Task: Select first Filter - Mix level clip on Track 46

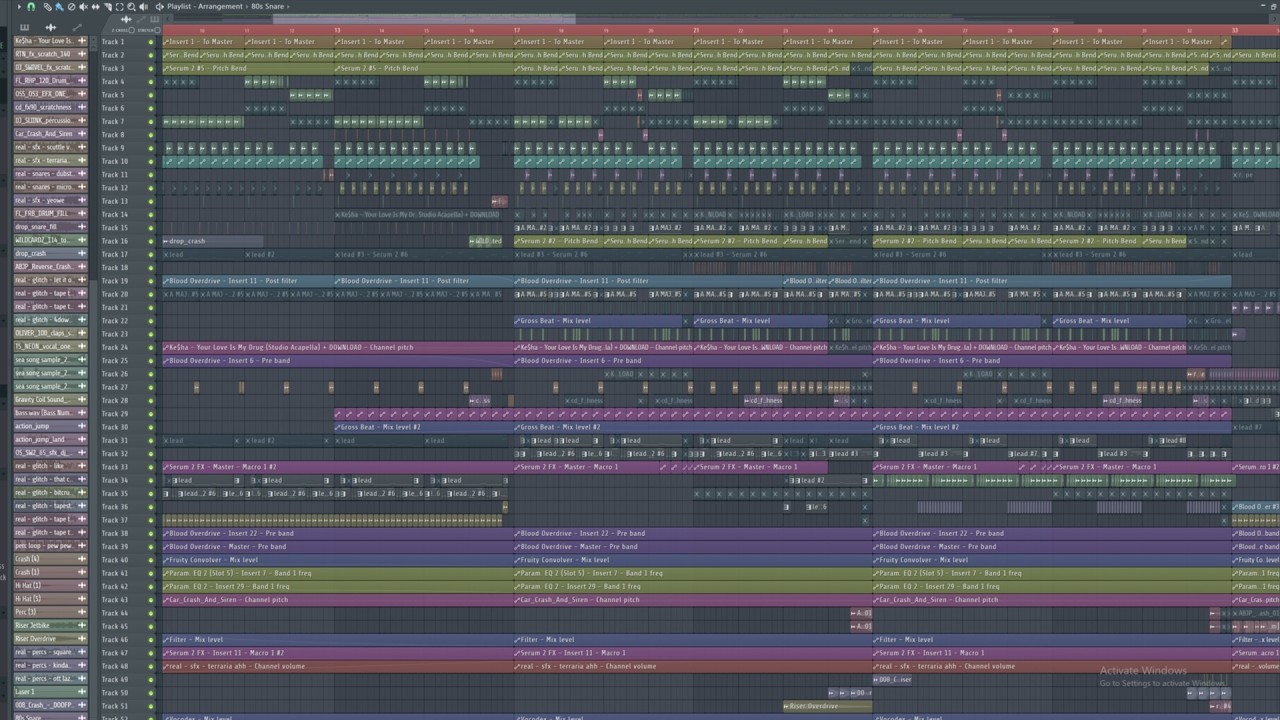Action: click(x=338, y=640)
